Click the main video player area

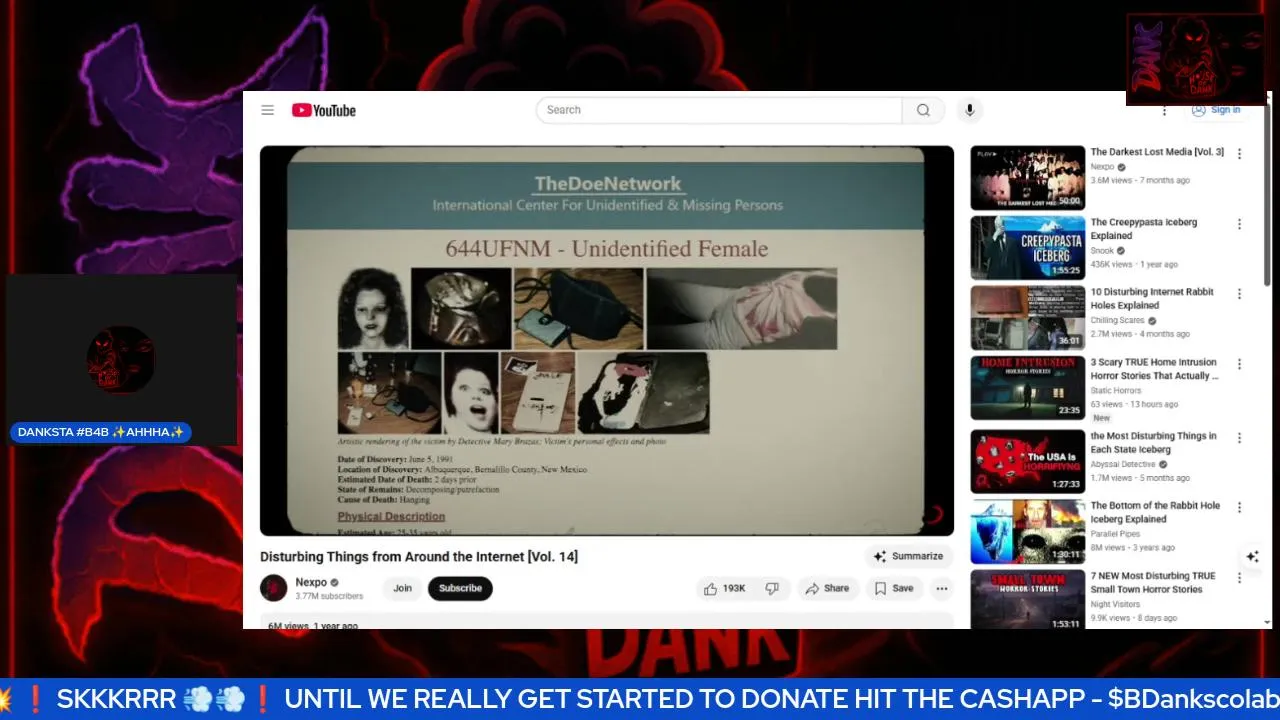607,340
